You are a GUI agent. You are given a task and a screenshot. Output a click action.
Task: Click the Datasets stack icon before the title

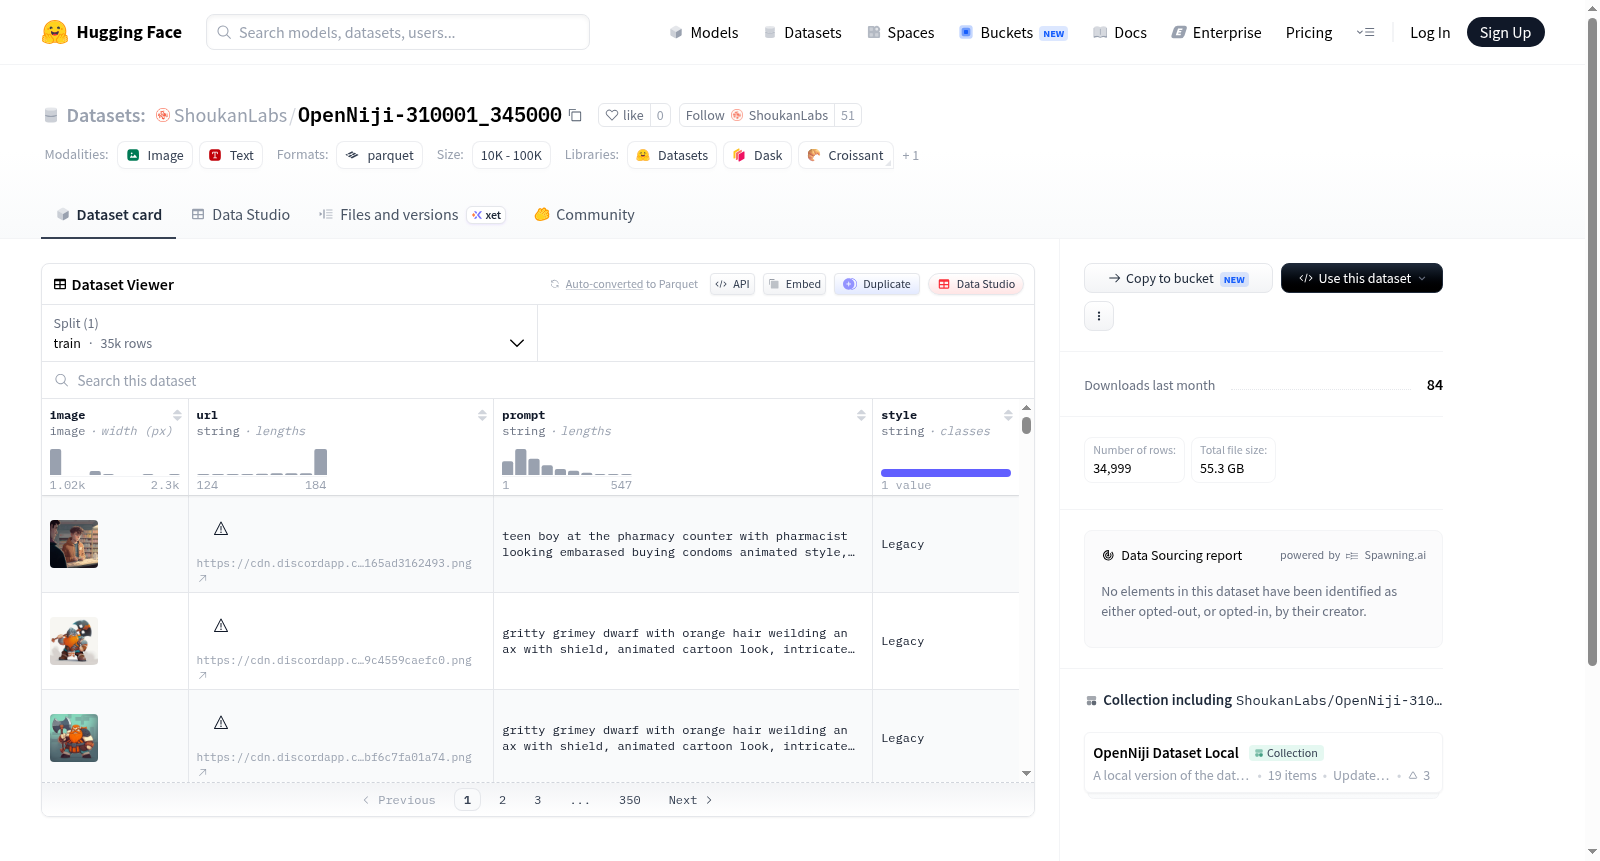point(51,115)
